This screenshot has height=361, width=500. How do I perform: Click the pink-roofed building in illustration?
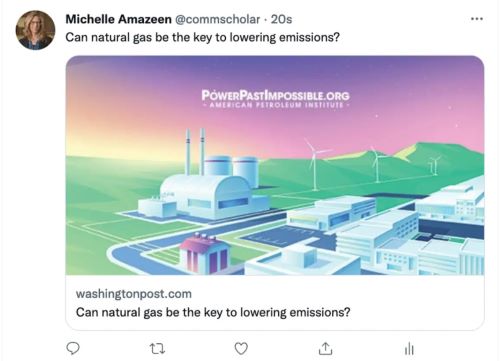click(x=205, y=255)
